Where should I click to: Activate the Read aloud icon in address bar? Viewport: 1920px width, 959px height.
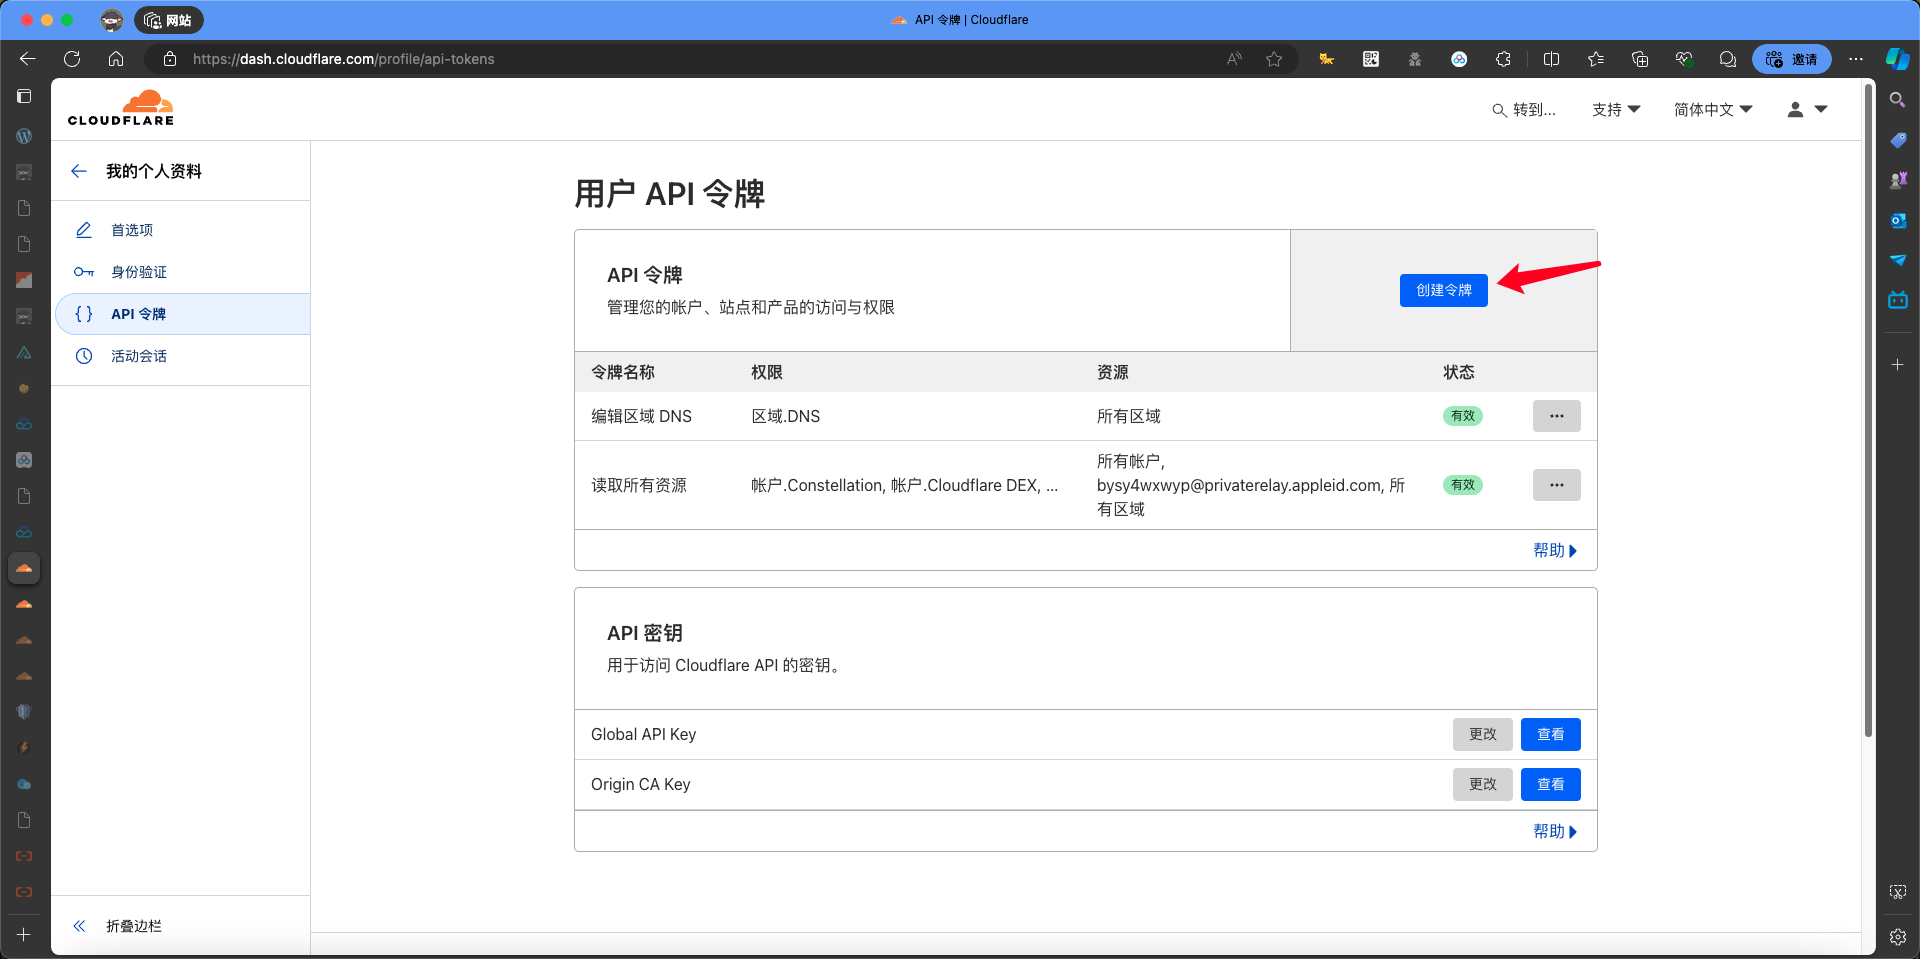pos(1235,59)
